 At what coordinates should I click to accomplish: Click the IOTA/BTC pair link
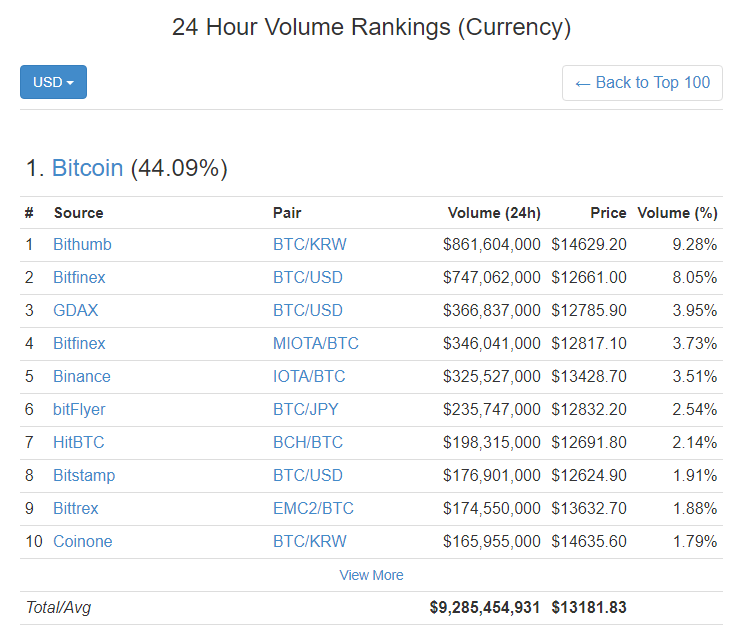pyautogui.click(x=309, y=376)
